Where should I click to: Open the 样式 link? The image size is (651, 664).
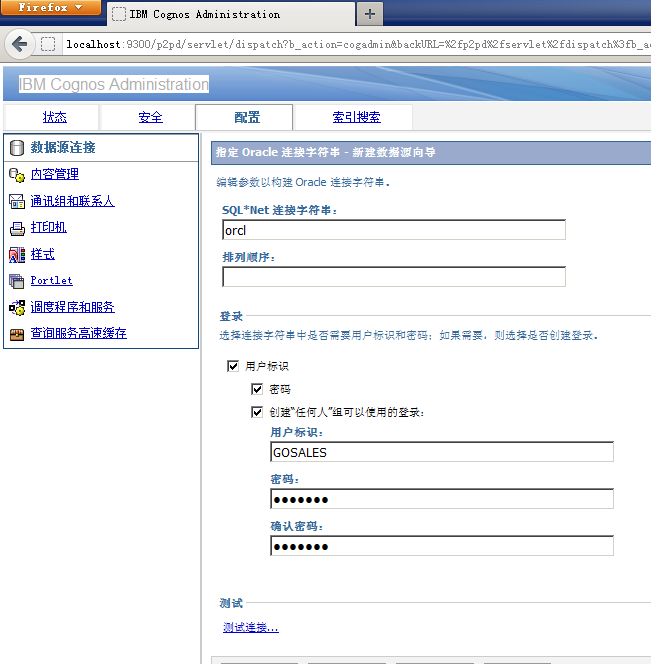42,254
